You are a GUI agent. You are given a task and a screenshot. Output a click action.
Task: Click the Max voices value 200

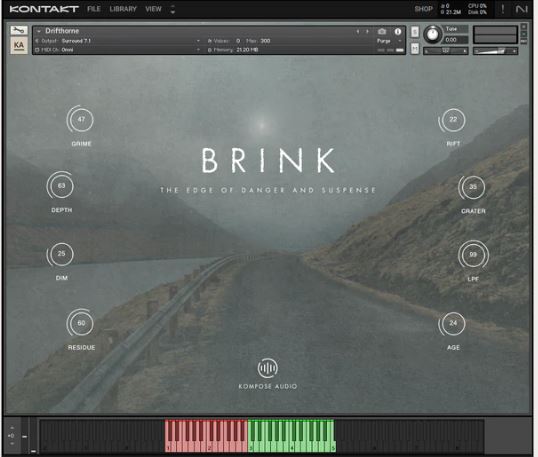pyautogui.click(x=265, y=41)
